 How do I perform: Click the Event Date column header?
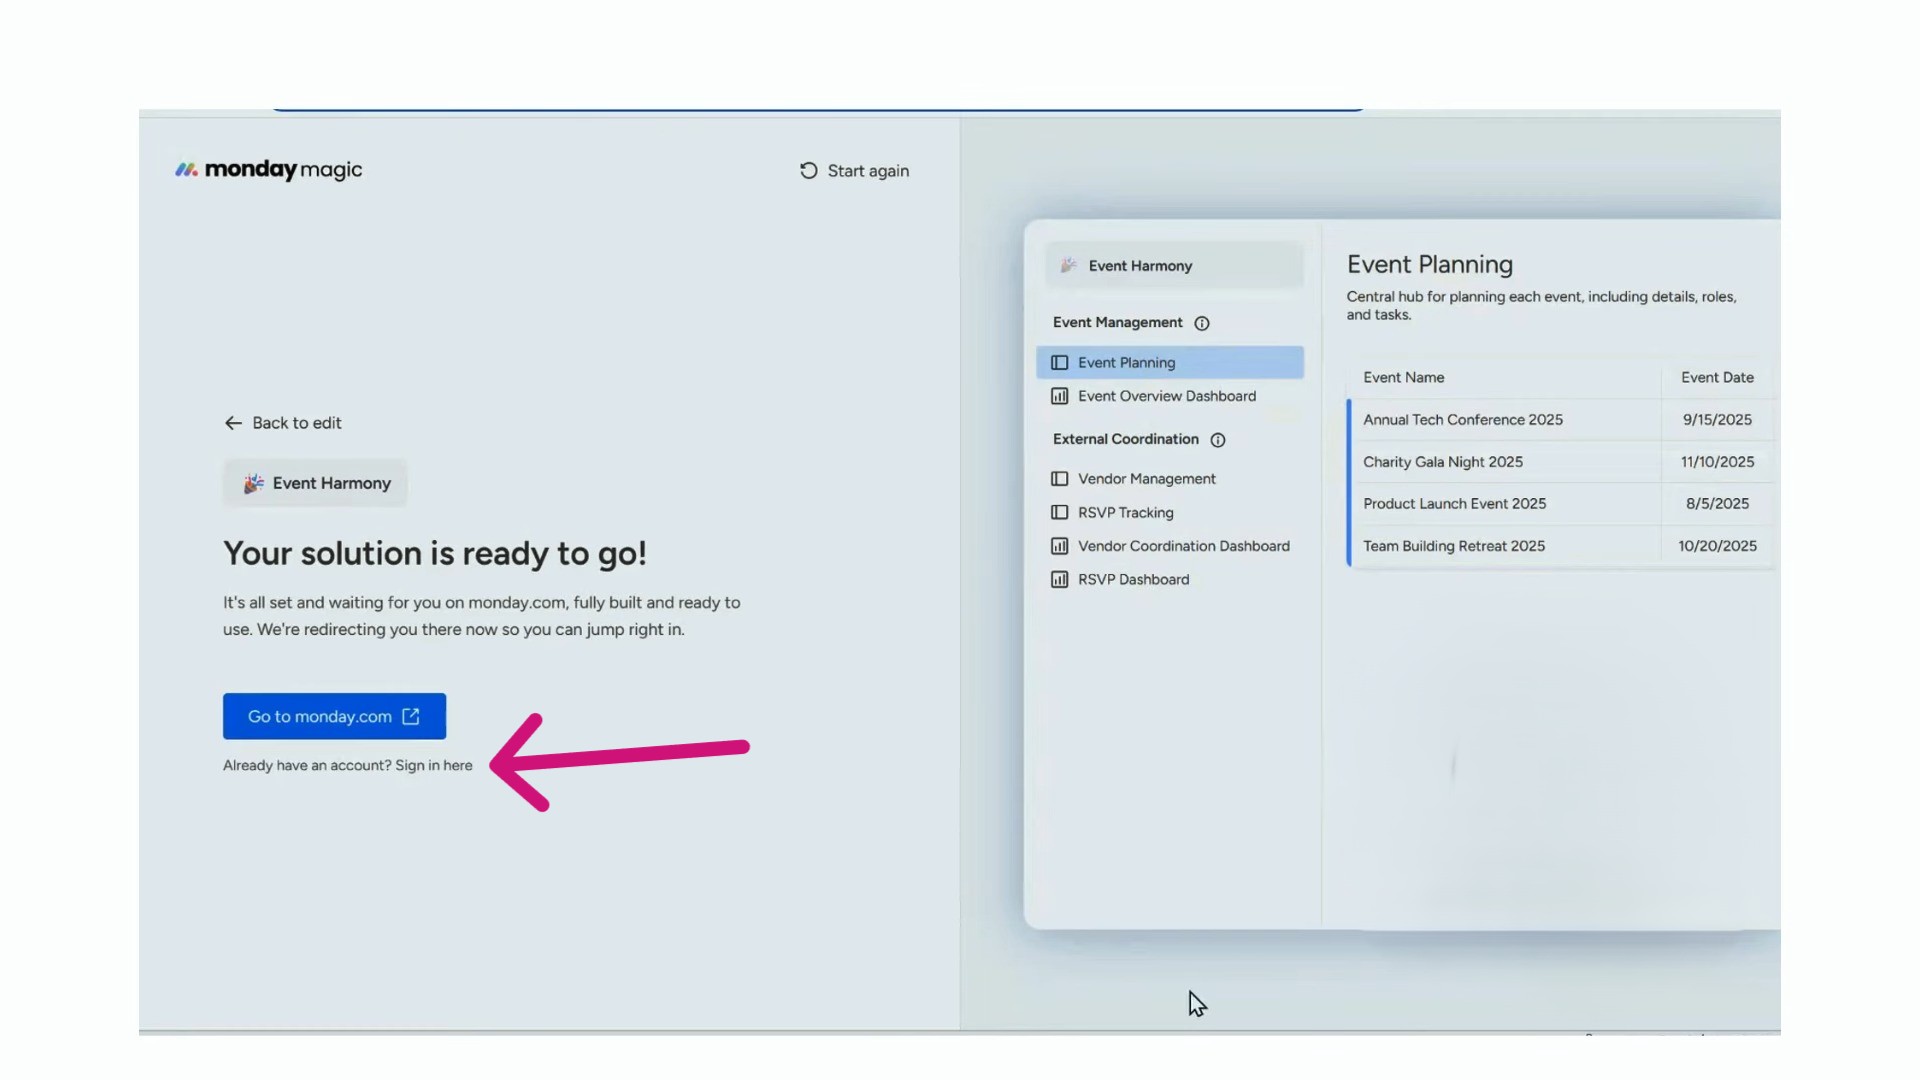[x=1716, y=378]
